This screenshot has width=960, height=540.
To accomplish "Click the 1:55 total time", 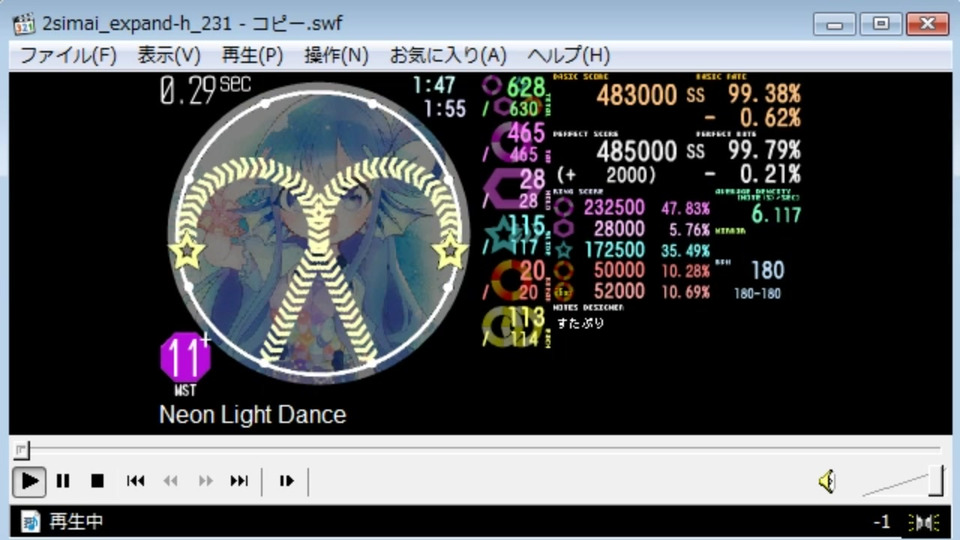I will click(x=444, y=109).
